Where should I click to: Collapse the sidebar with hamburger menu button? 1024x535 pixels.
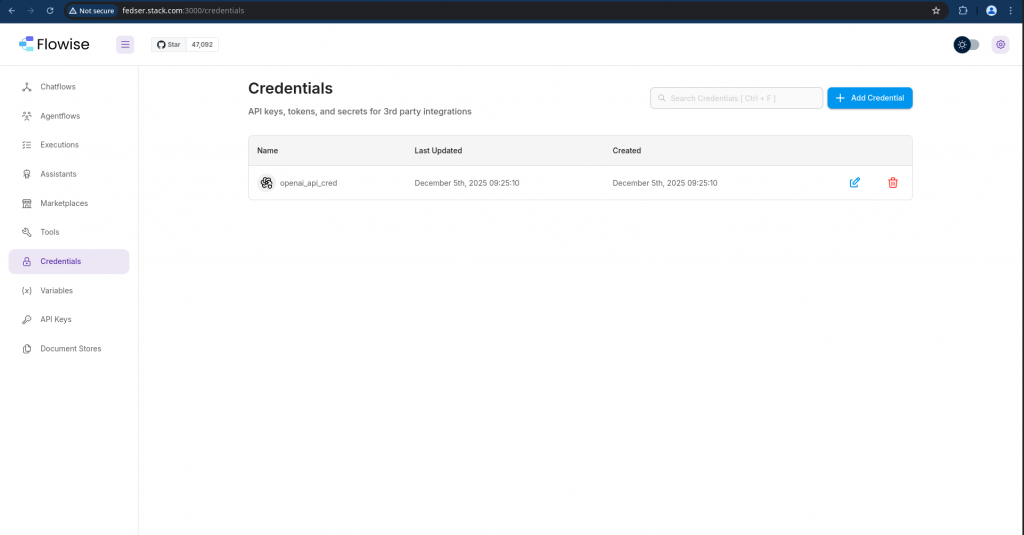125,45
